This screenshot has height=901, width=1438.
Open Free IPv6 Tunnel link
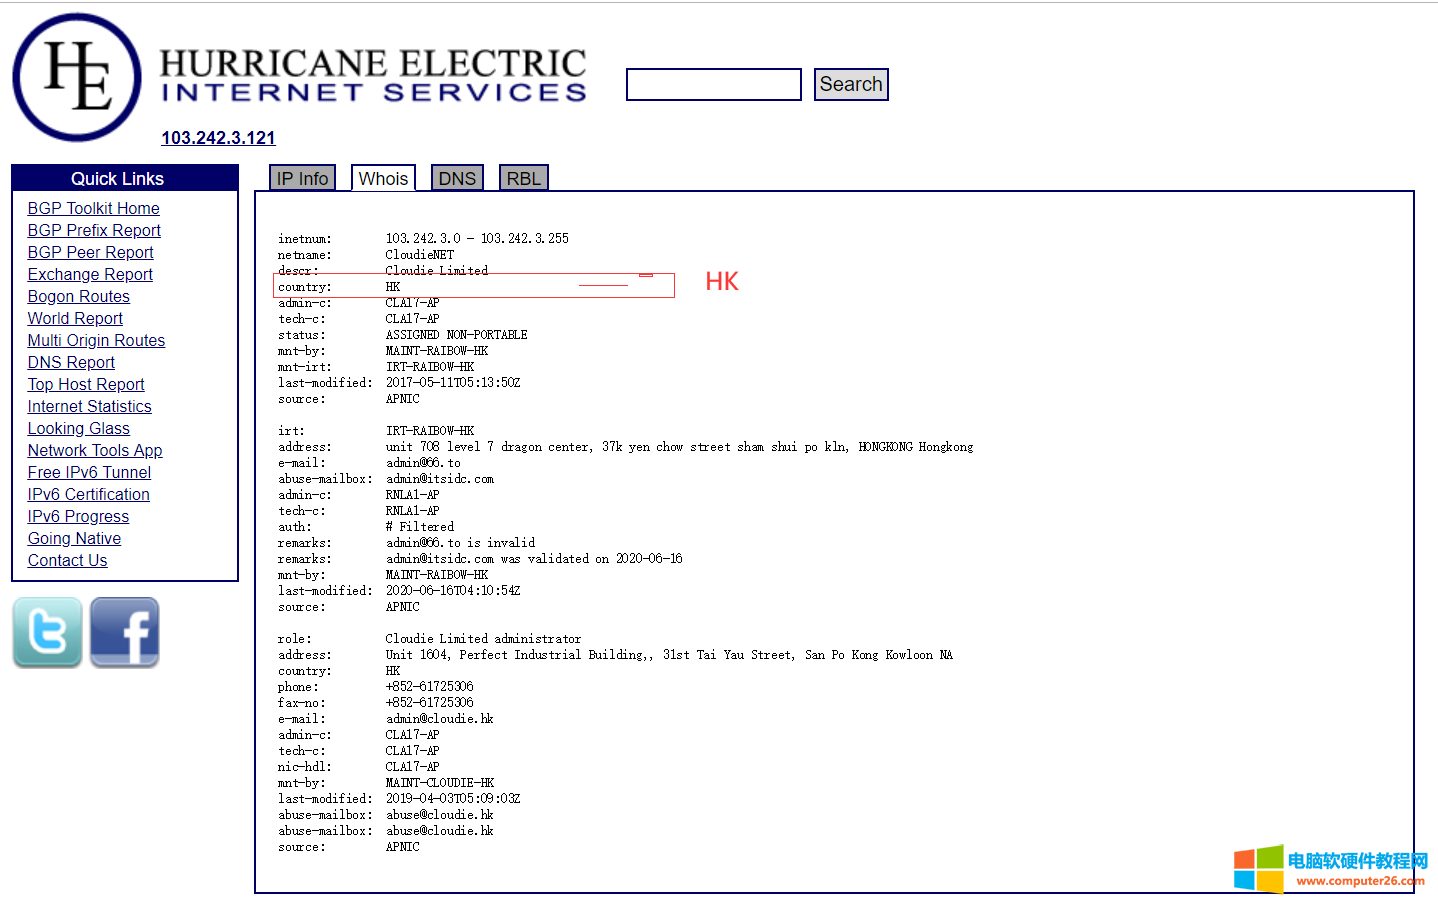89,472
